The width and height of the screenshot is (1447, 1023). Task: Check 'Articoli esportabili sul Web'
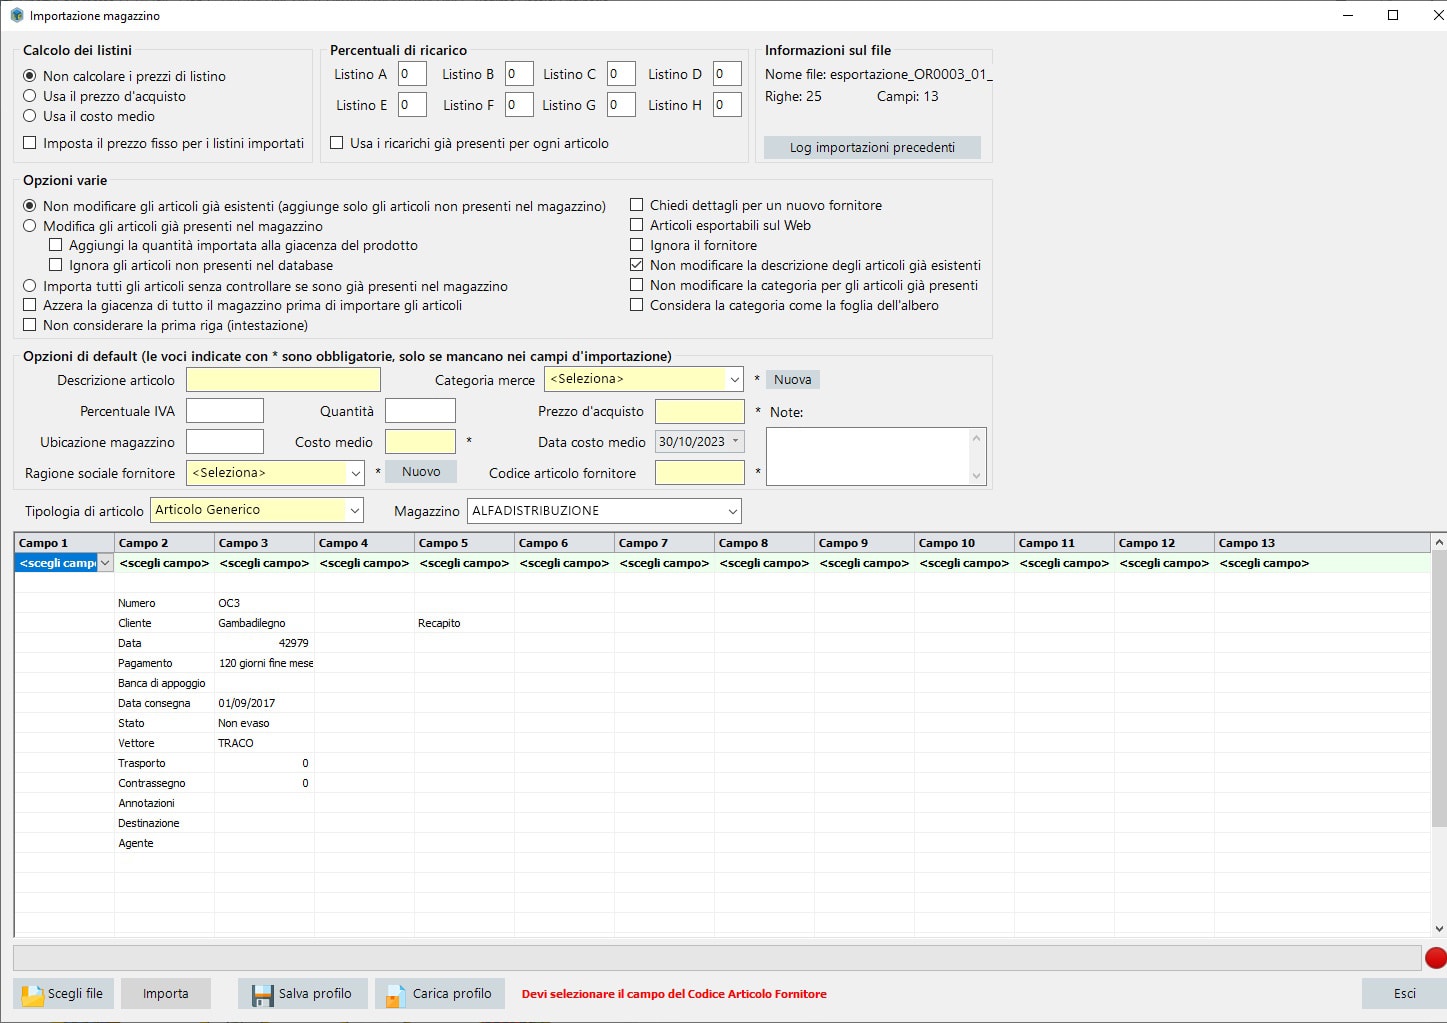(637, 225)
